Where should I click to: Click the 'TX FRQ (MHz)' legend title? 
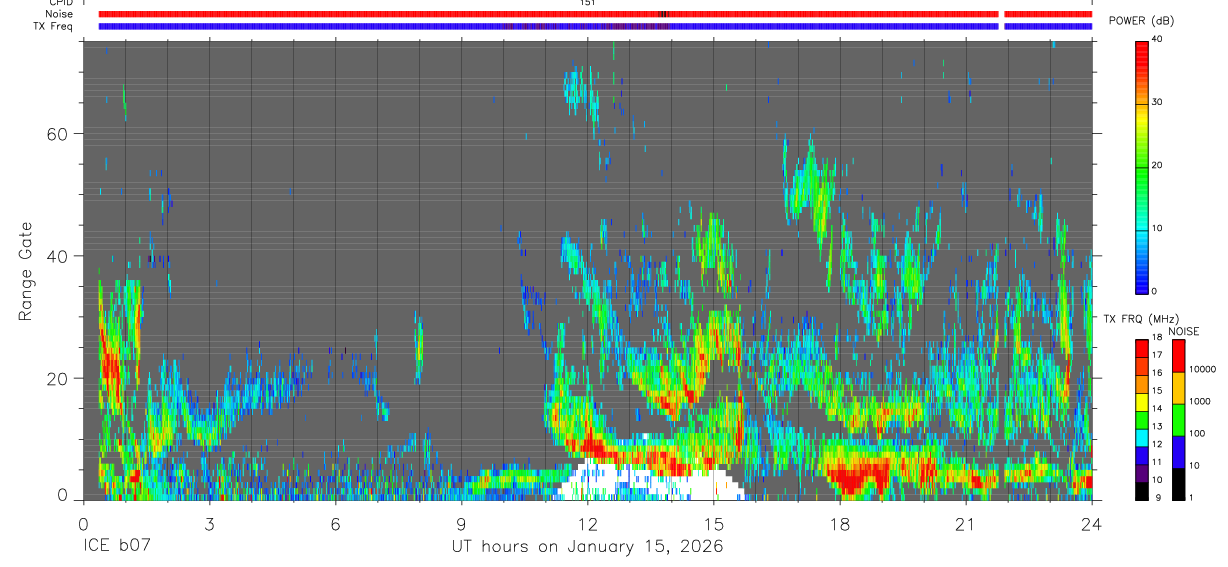1140,319
